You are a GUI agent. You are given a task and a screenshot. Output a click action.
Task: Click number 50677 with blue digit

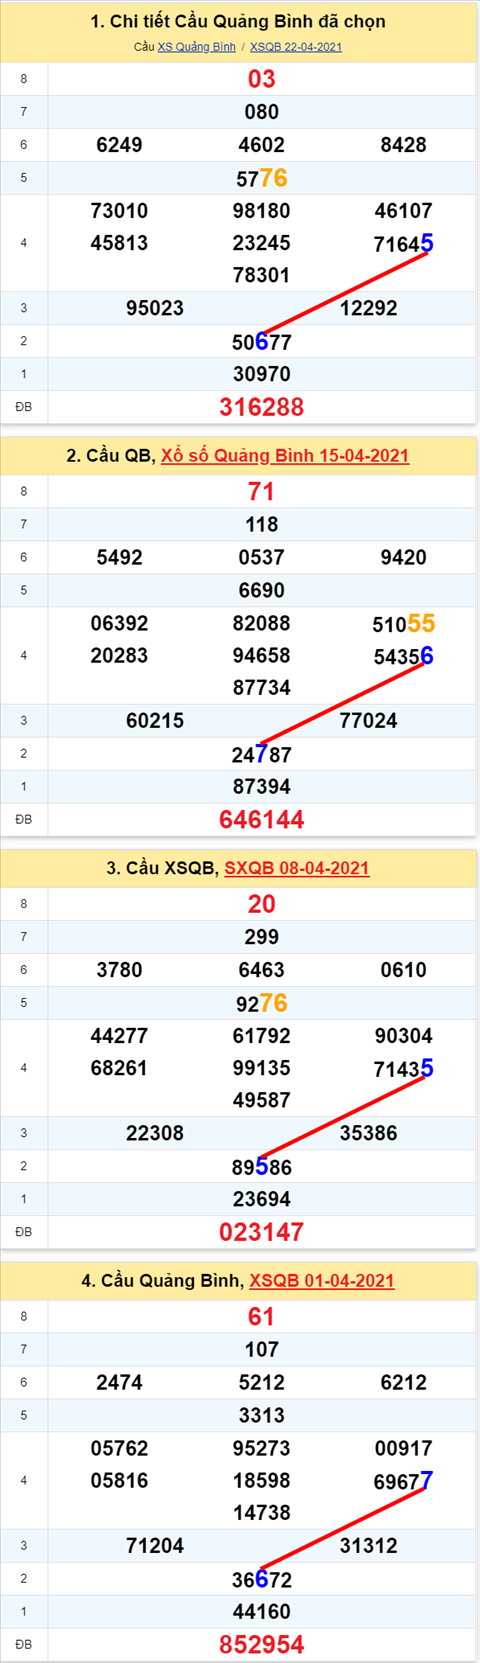(x=262, y=342)
